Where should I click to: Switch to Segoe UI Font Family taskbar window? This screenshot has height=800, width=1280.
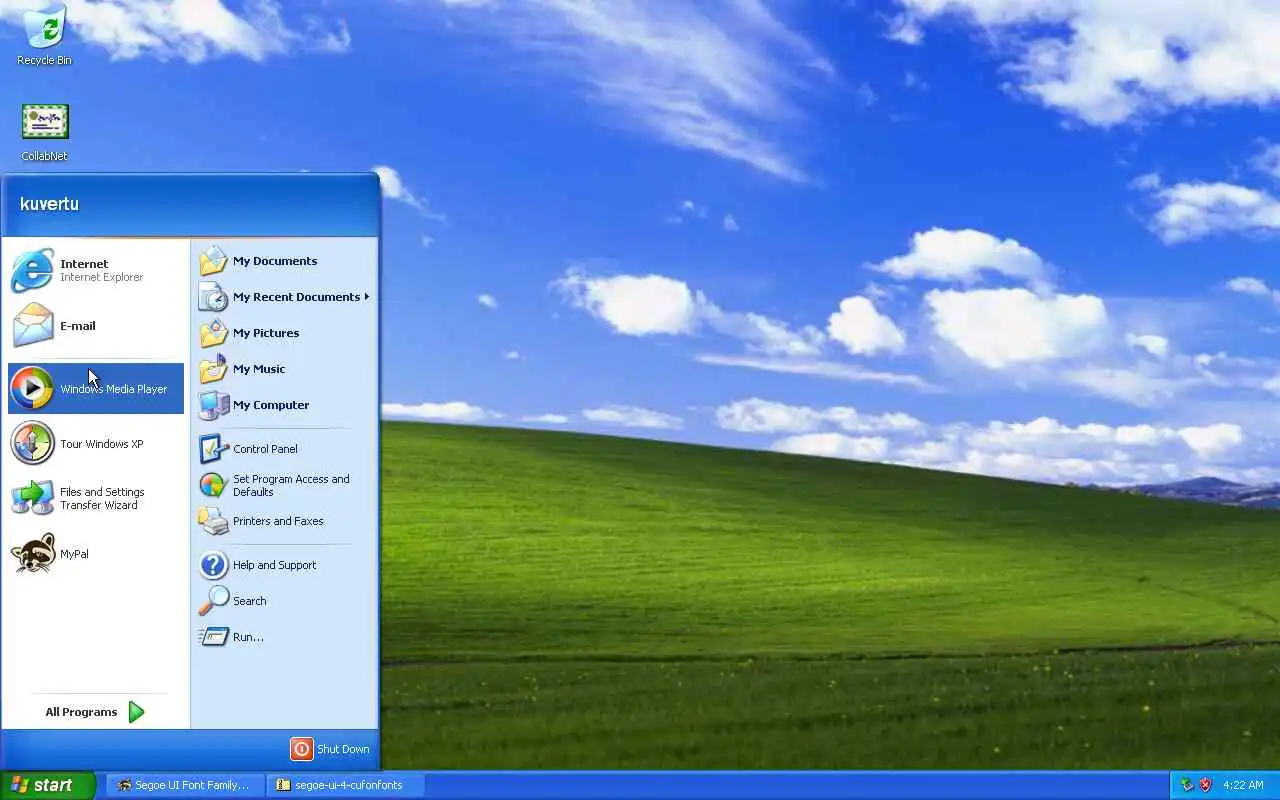(184, 785)
